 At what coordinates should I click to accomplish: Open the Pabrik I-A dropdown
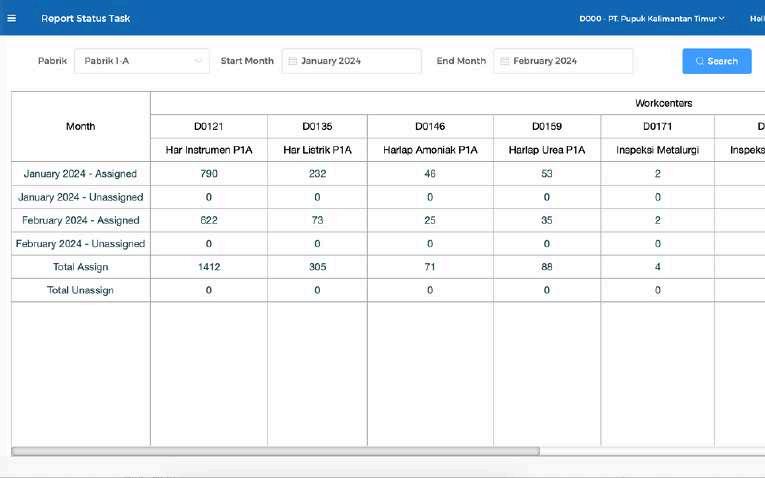pos(142,61)
